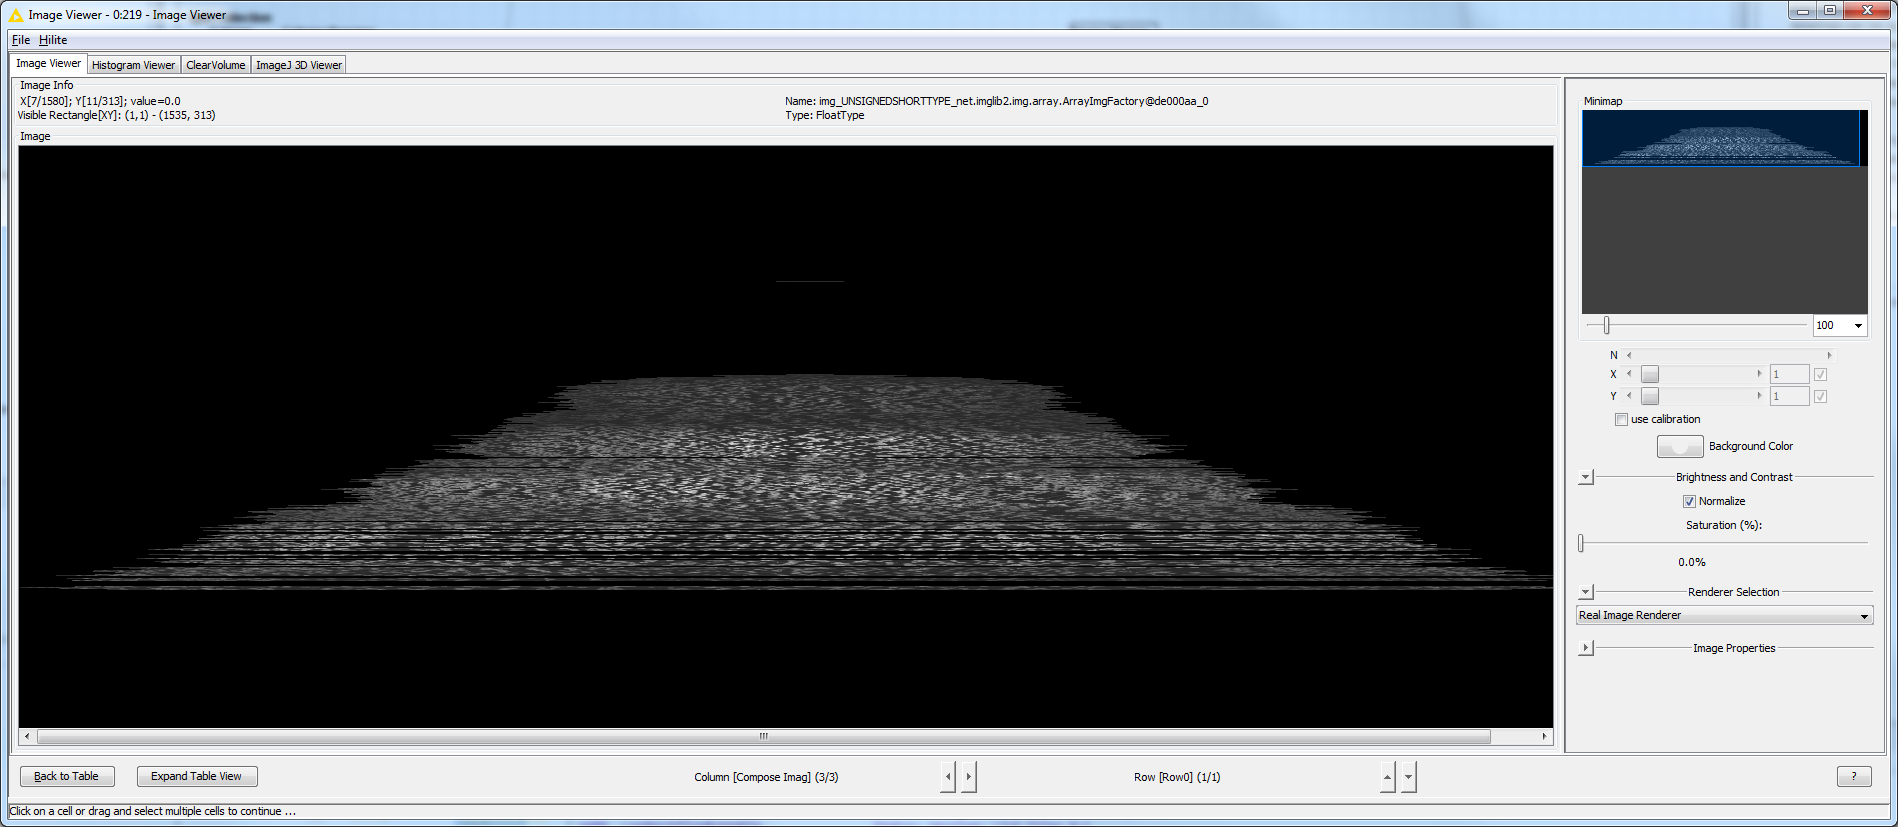The height and width of the screenshot is (827, 1898).
Task: Click the Expand Table View button
Action: click(196, 777)
